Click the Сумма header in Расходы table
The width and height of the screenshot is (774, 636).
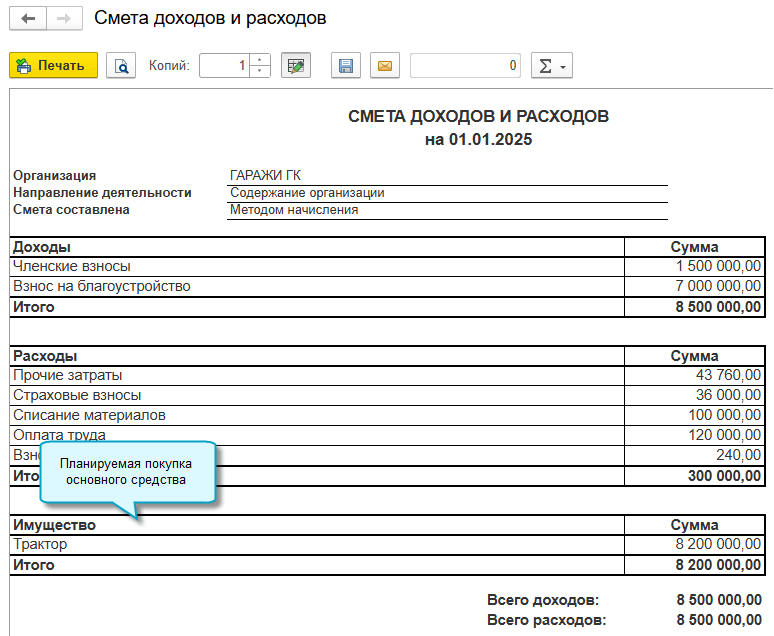[695, 356]
